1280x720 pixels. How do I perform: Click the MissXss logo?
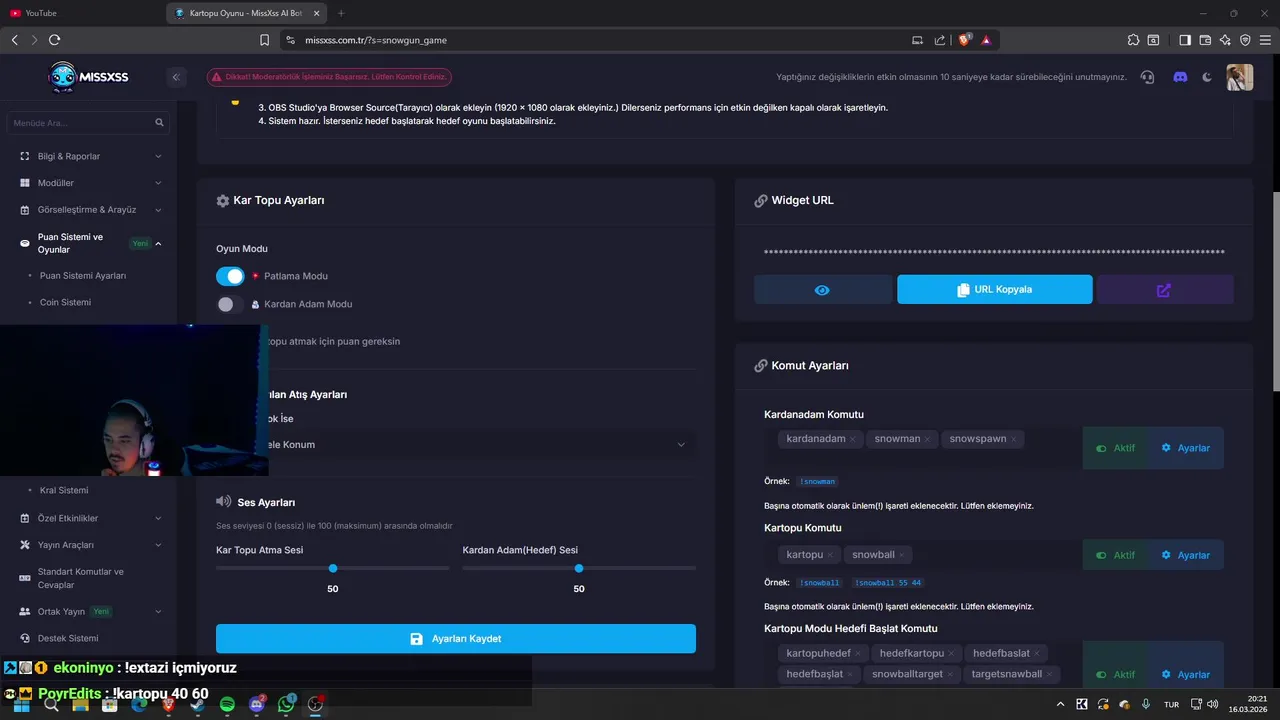pos(88,77)
